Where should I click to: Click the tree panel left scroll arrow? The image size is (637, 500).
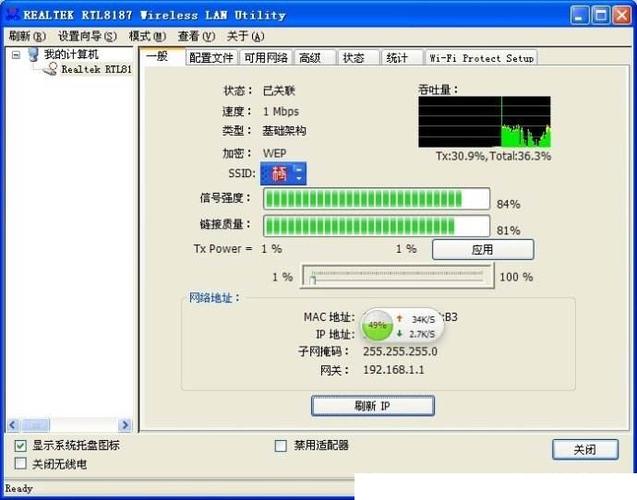[x=13, y=425]
